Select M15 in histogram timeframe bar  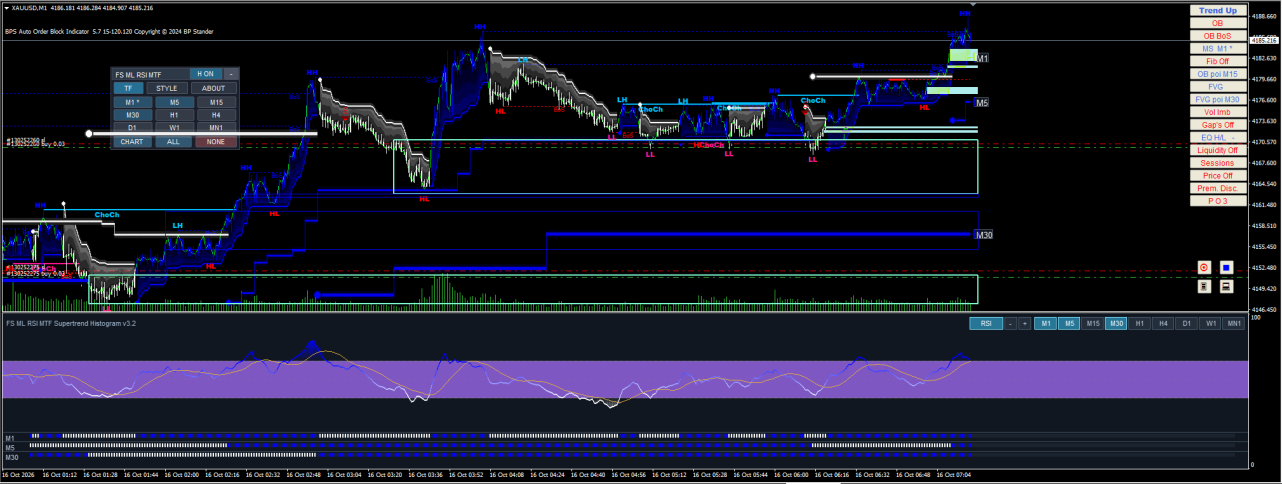coord(1093,324)
